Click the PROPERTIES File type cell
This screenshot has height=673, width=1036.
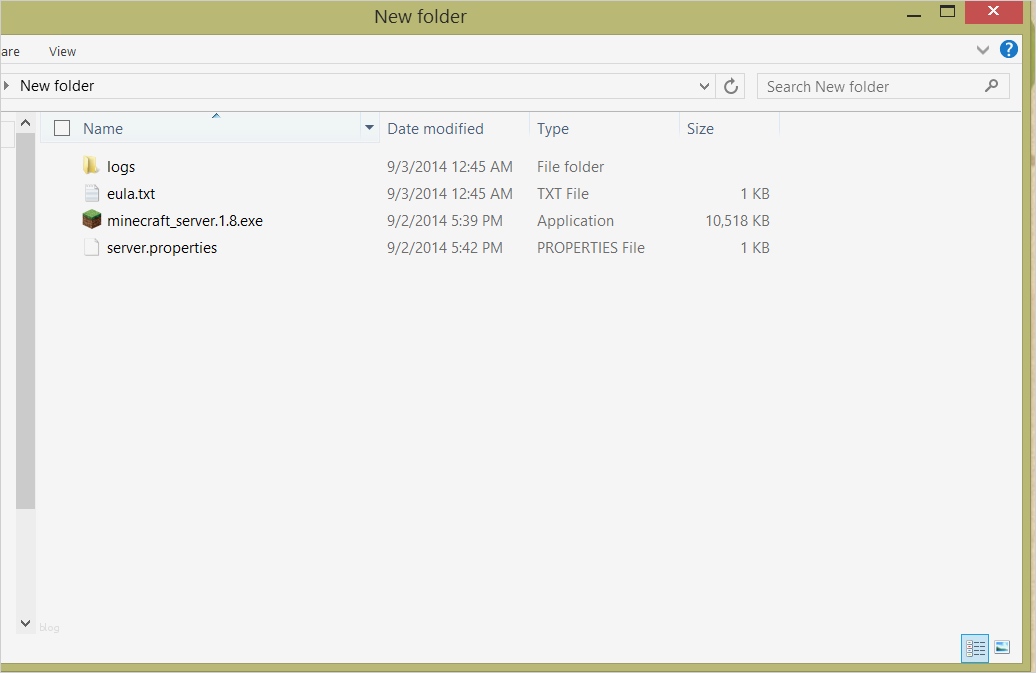[x=591, y=248]
